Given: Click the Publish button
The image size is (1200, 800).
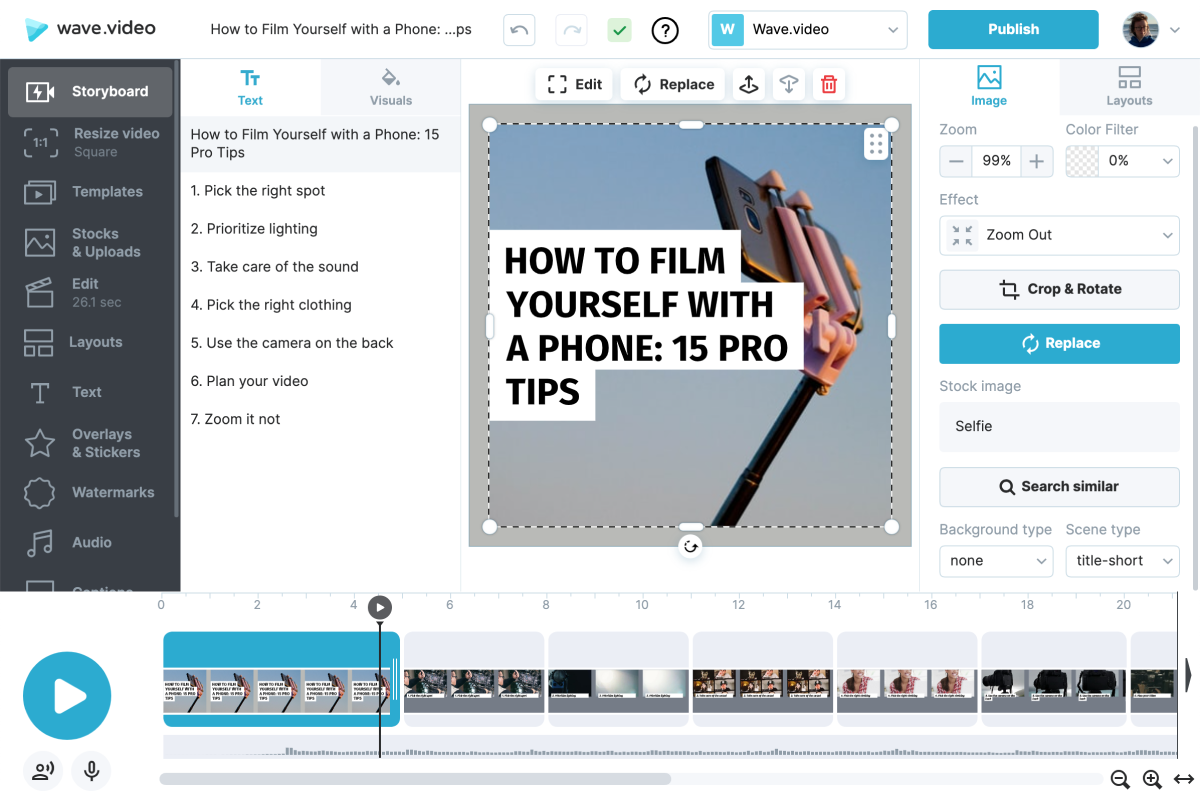Looking at the screenshot, I should (x=1013, y=29).
